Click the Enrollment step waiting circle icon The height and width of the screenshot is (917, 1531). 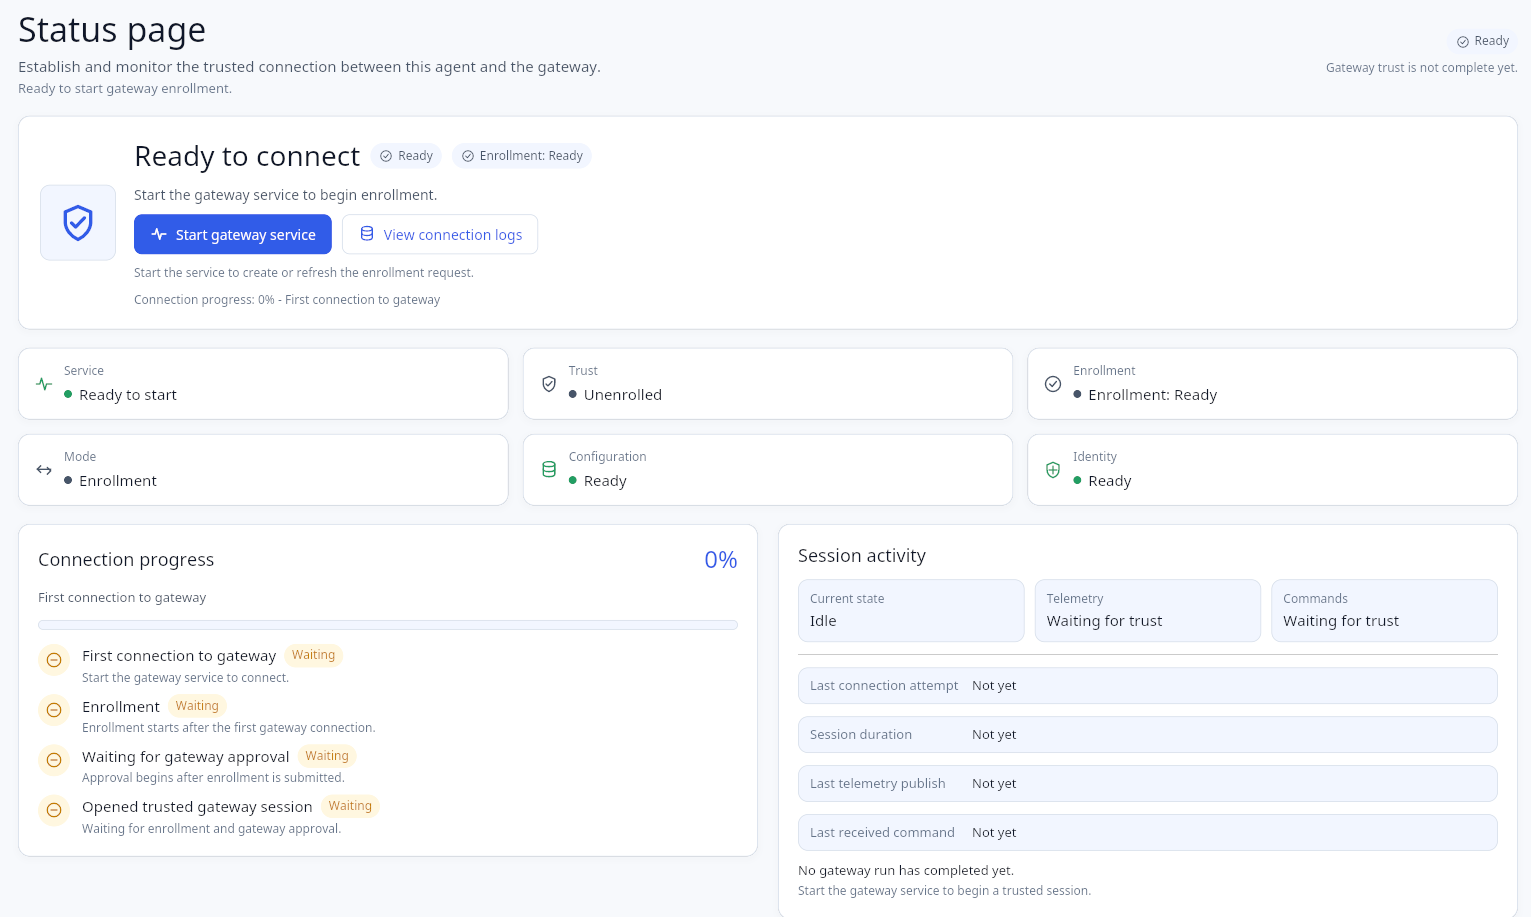pos(54,710)
